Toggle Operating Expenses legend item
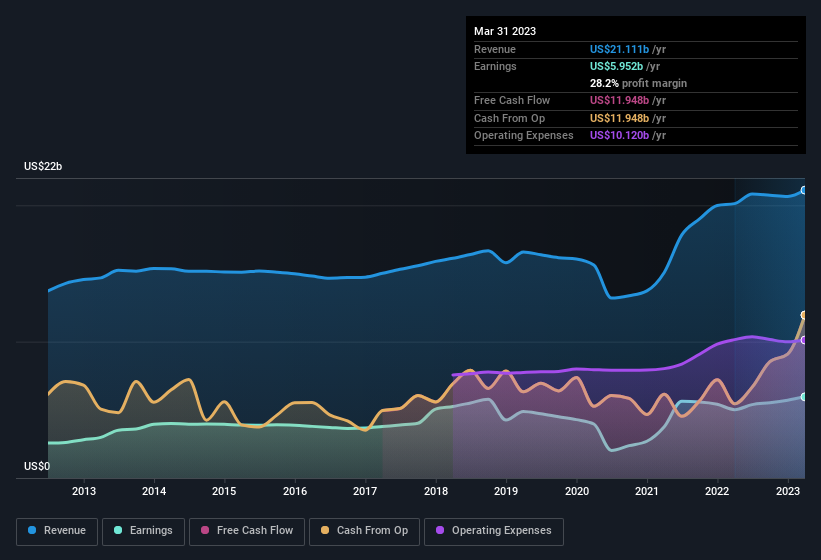The height and width of the screenshot is (560, 821). pos(493,531)
